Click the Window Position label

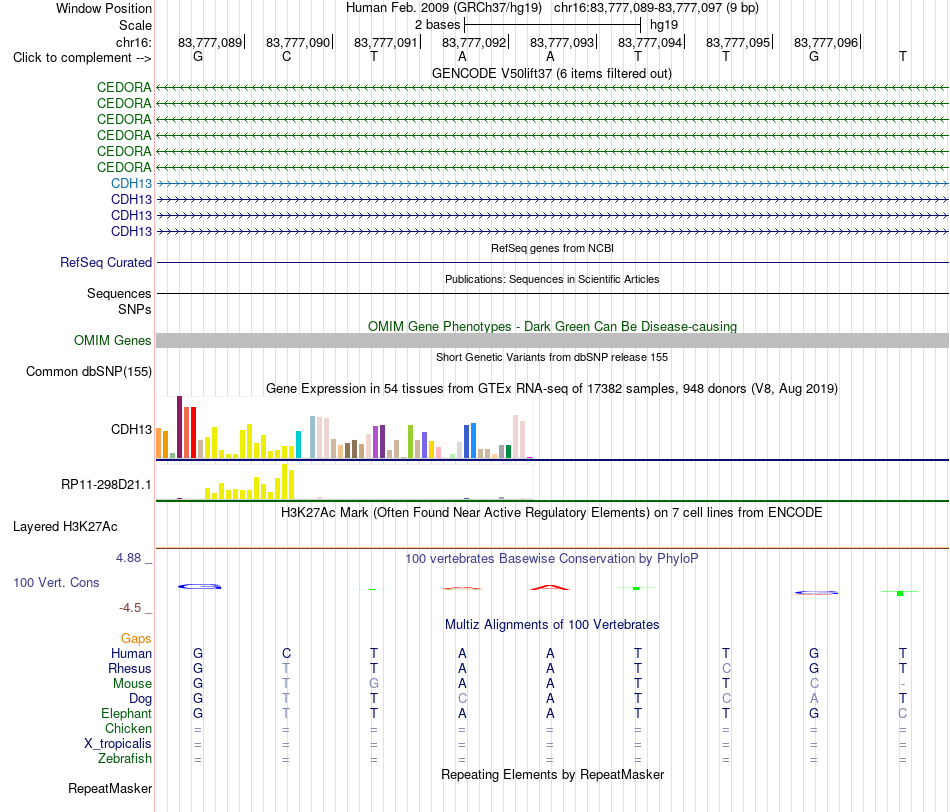[104, 8]
